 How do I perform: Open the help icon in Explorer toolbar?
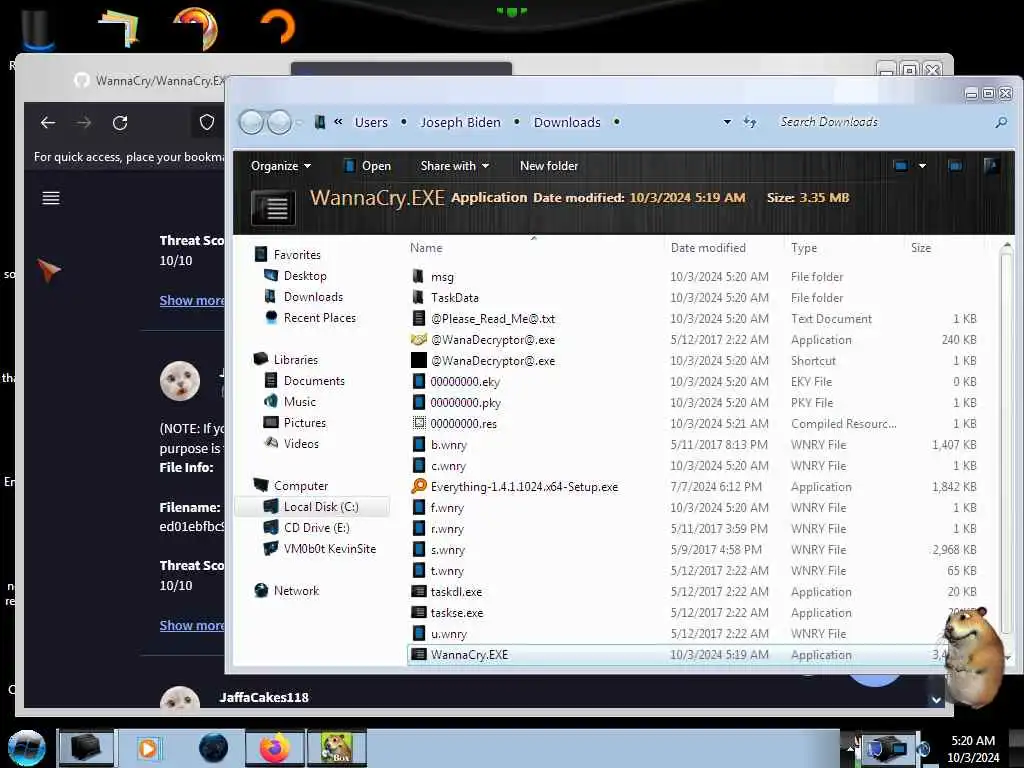click(991, 166)
